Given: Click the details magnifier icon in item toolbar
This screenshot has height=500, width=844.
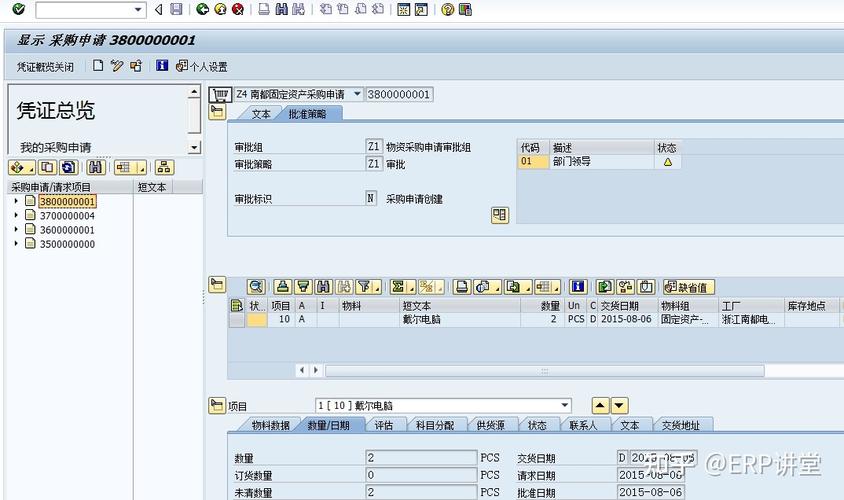Looking at the screenshot, I should [x=256, y=287].
